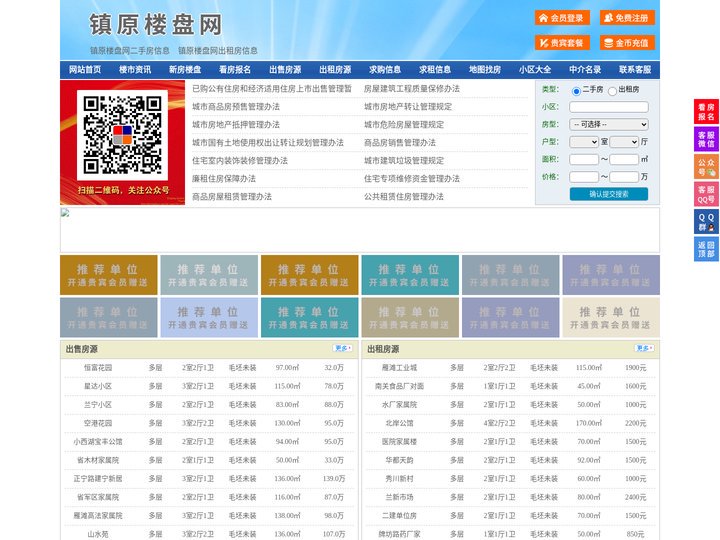Viewport: 720px width, 540px height.
Task: Open the 兰新市场 rental listing
Action: [399, 497]
